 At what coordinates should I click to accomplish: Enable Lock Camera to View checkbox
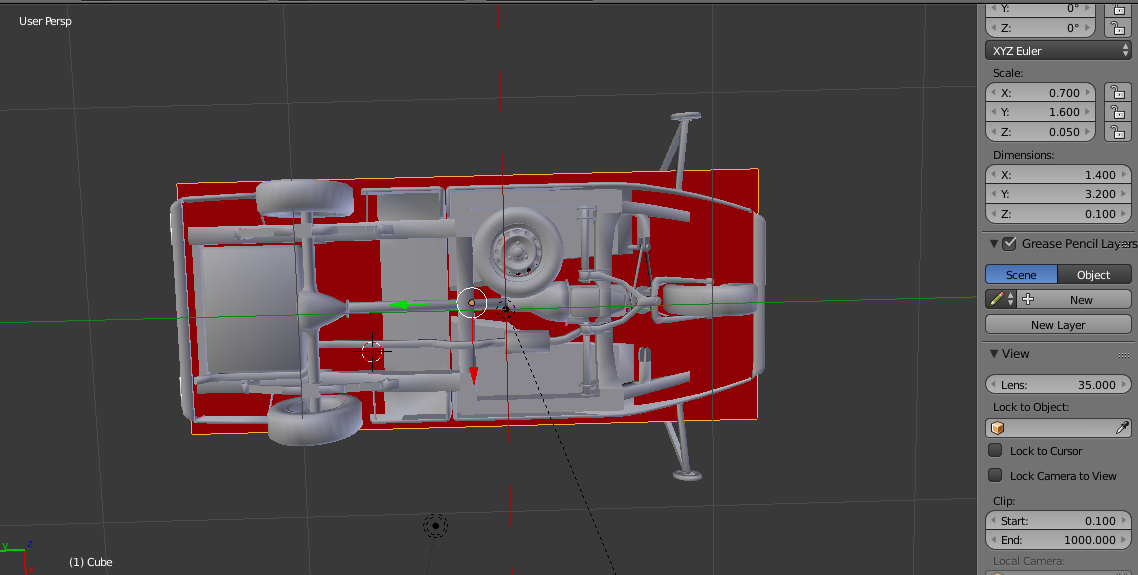995,475
